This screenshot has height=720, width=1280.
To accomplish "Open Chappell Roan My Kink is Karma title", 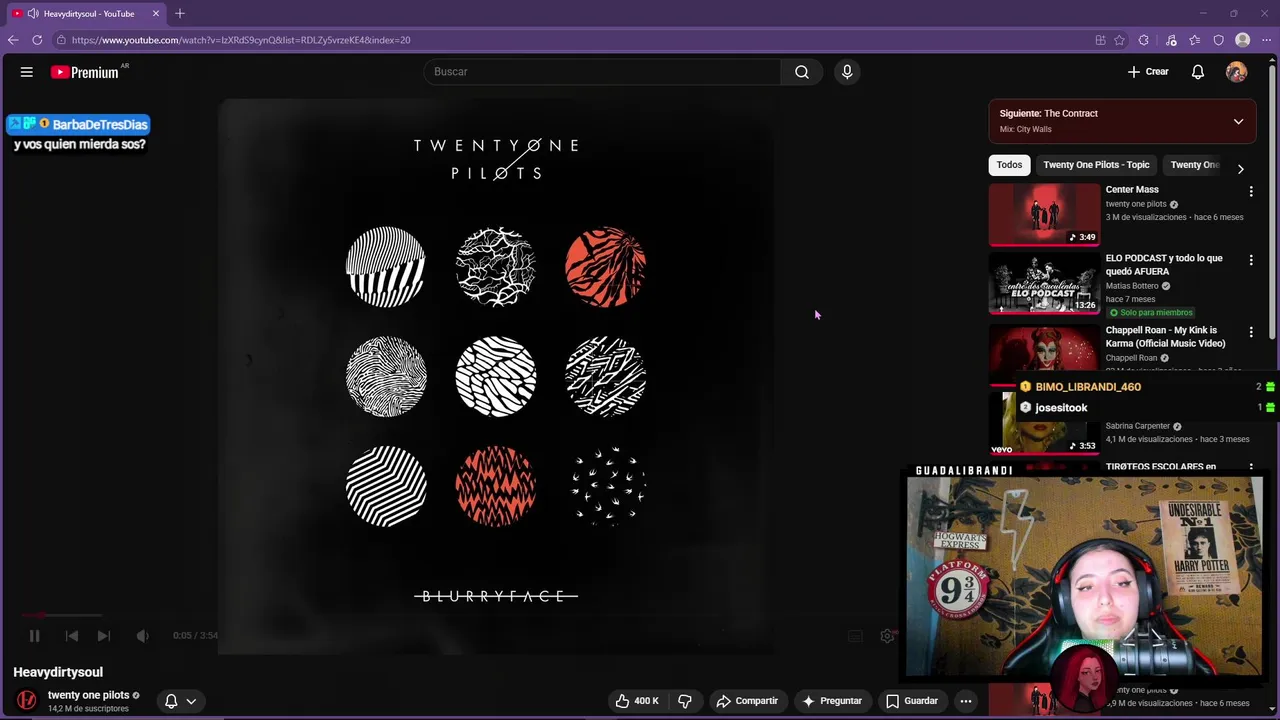I will click(1165, 337).
